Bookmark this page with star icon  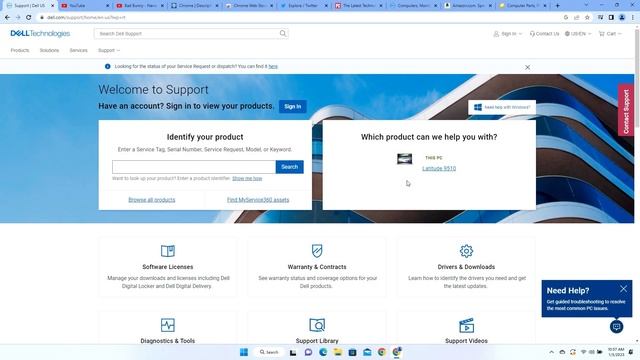(587, 18)
